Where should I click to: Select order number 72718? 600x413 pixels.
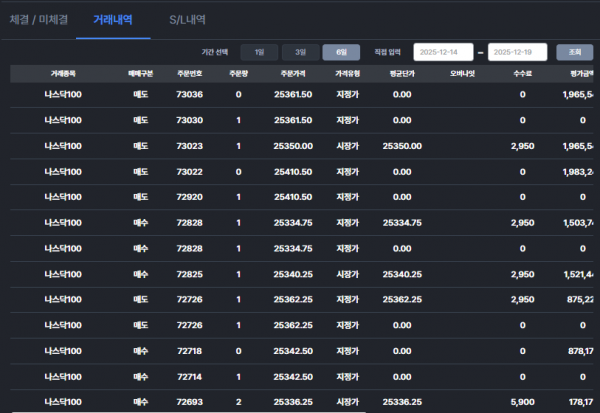(189, 351)
